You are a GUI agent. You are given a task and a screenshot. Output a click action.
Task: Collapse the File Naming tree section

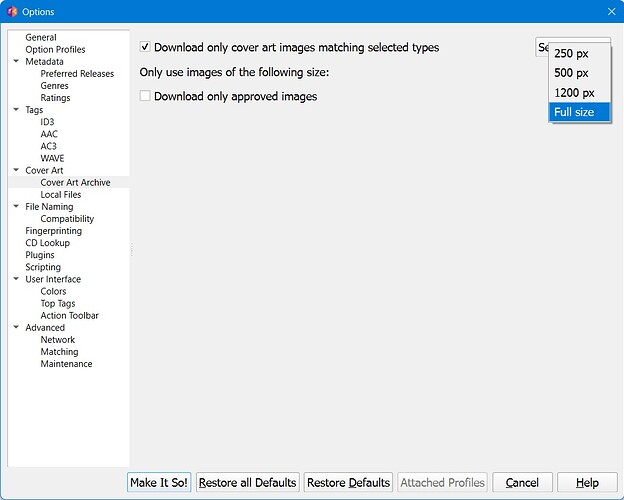coord(16,206)
